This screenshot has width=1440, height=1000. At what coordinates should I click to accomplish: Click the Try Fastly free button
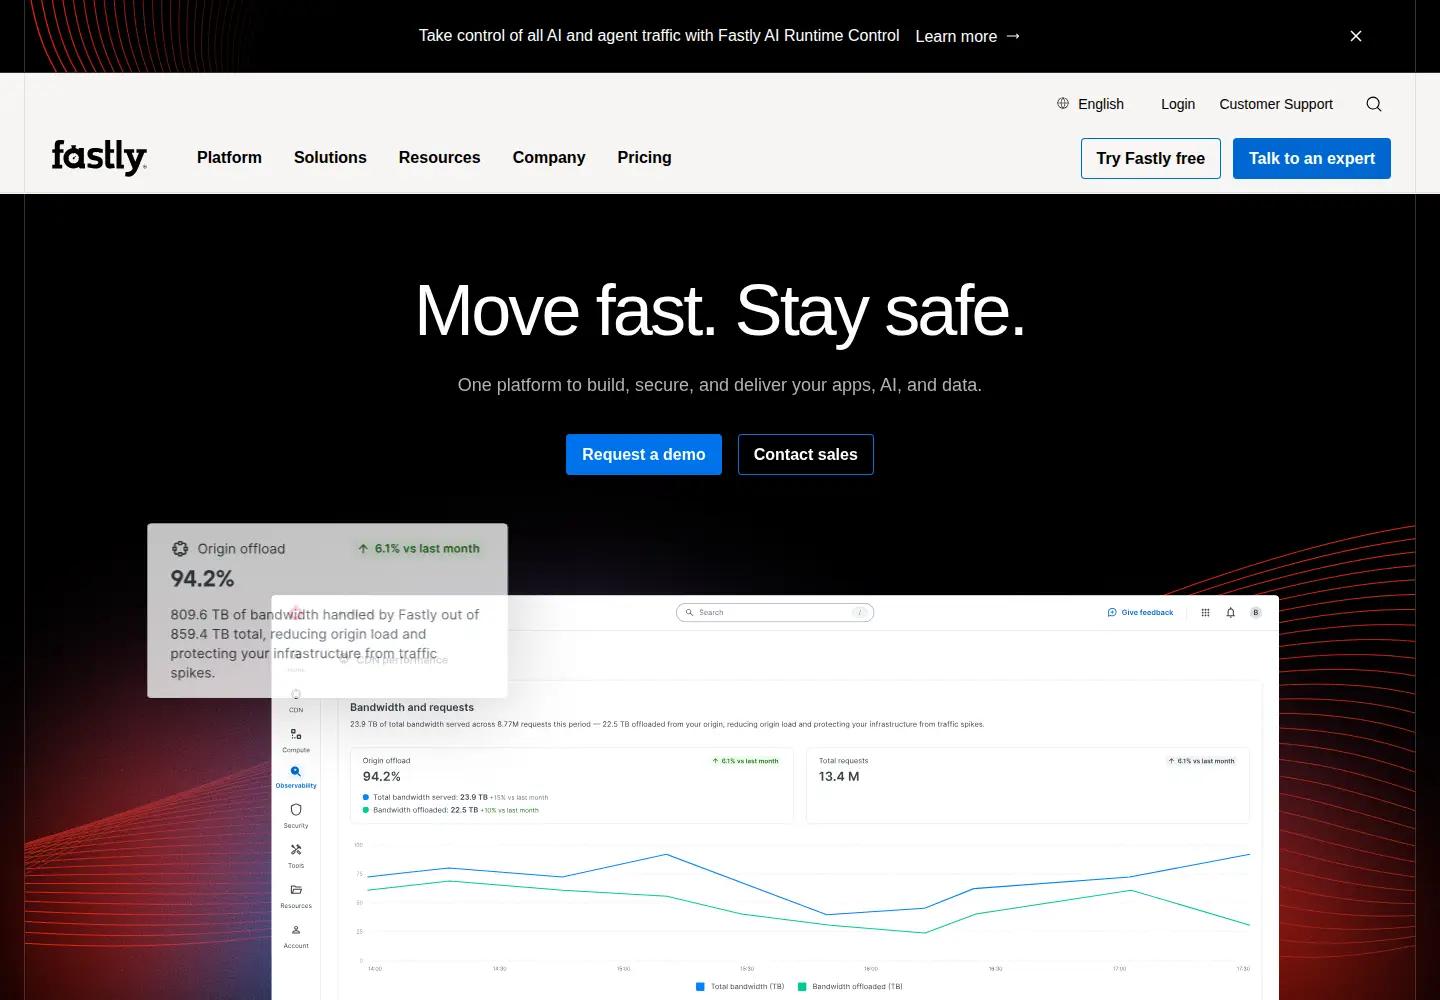[x=1151, y=158]
